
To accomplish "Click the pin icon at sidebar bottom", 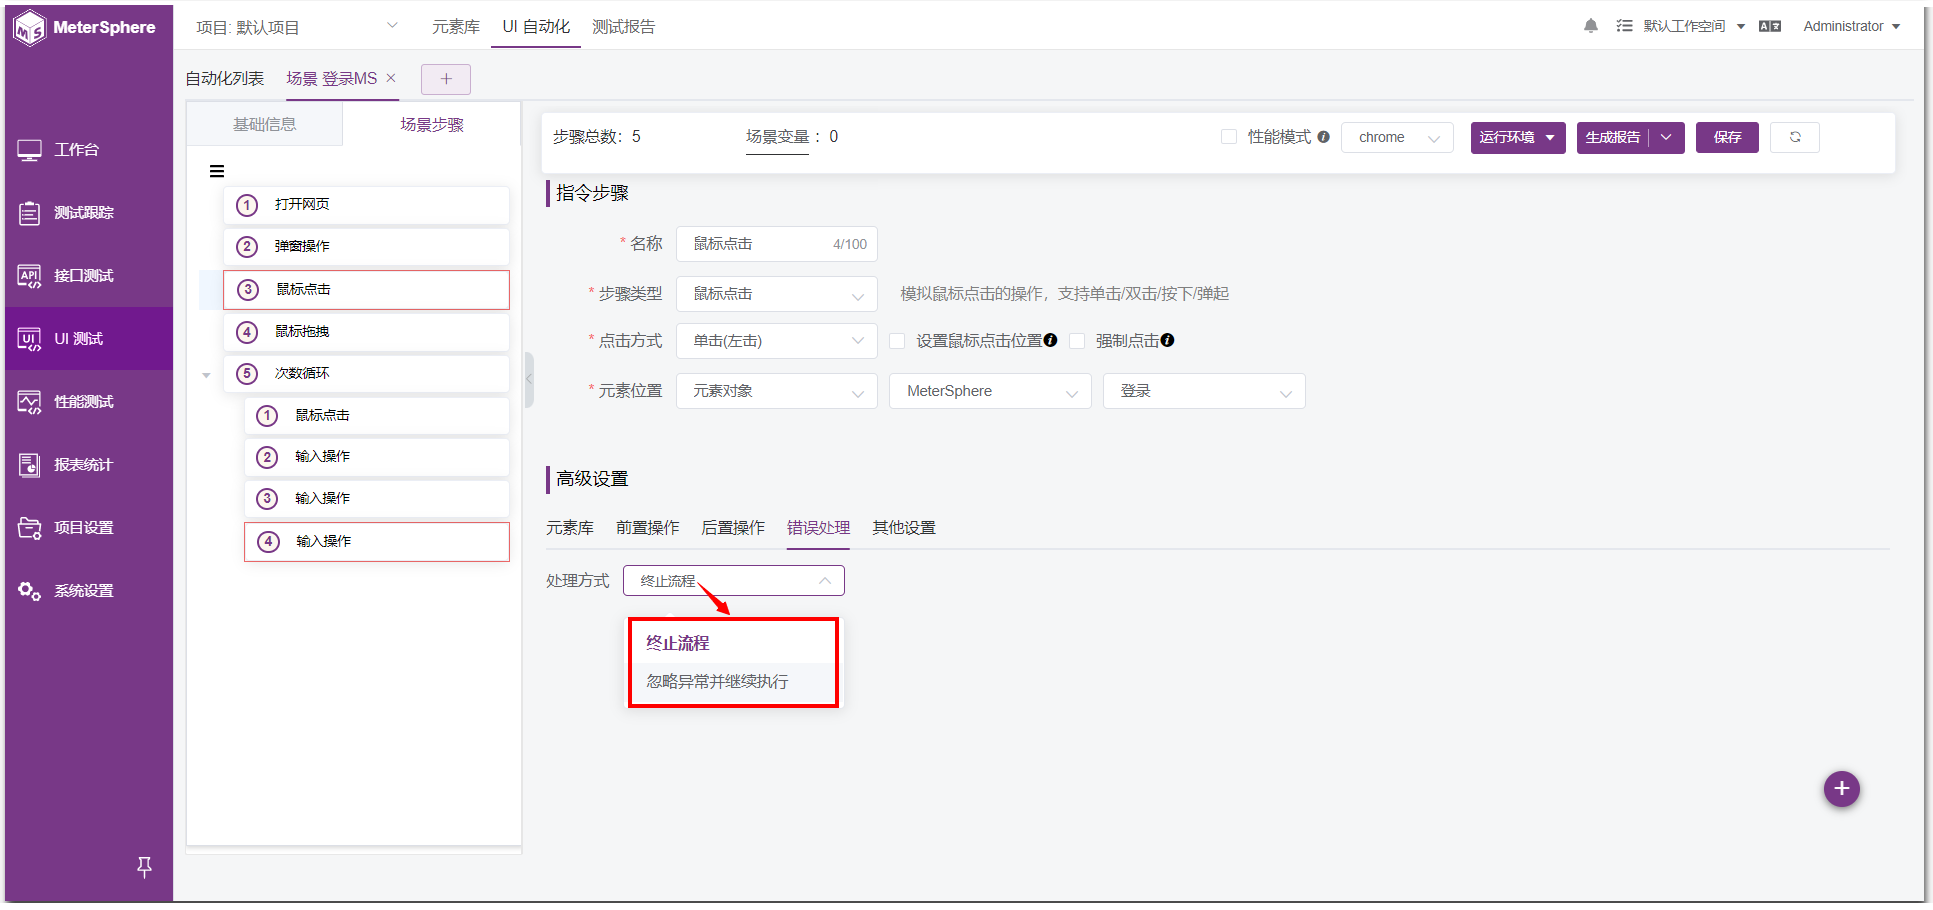I will (x=144, y=867).
